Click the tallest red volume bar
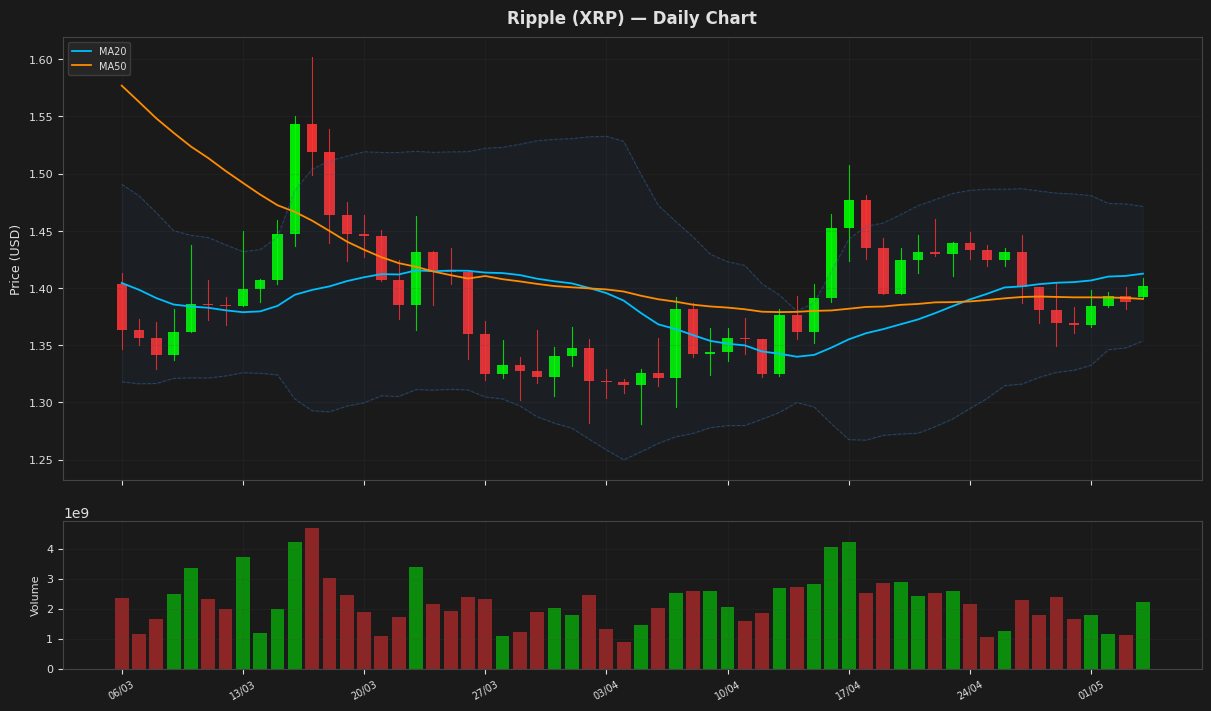Screen dimensions: 1211x711 click(x=312, y=599)
